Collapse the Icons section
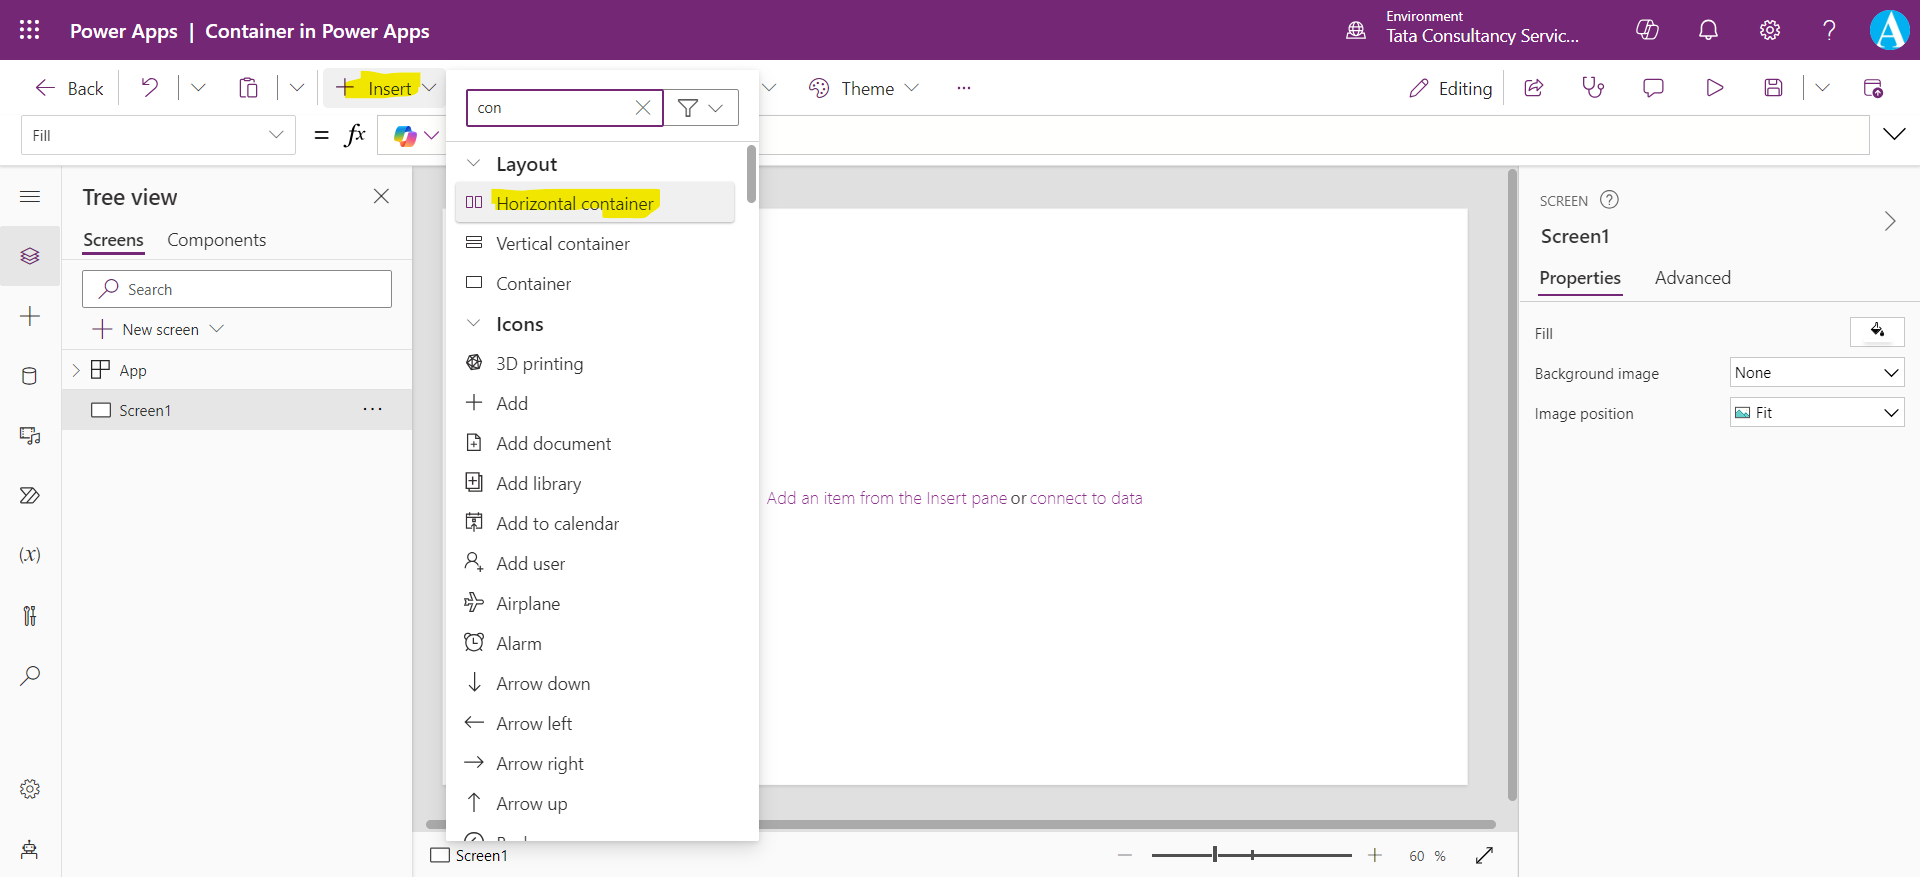 click(474, 324)
